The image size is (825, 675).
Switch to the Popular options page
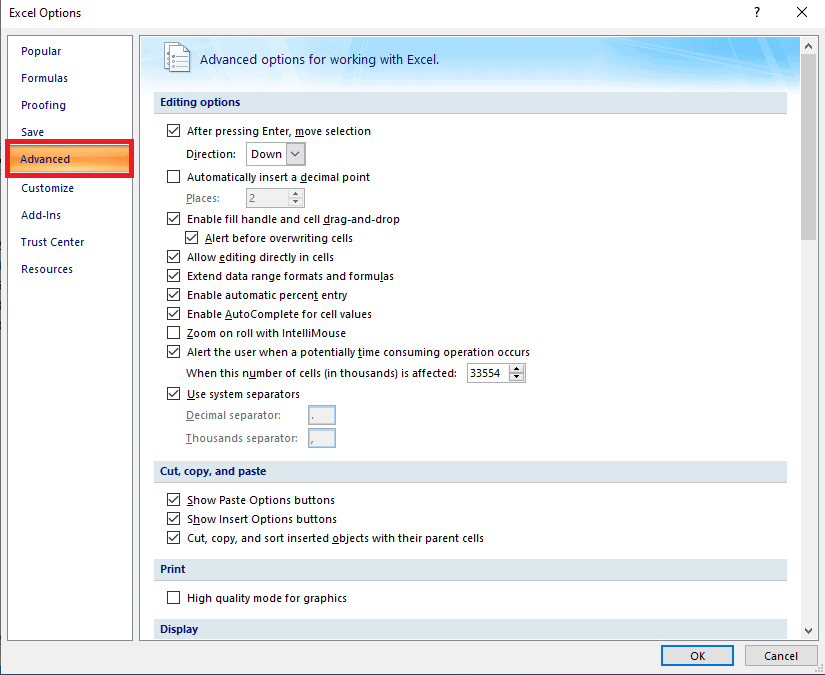click(x=41, y=51)
